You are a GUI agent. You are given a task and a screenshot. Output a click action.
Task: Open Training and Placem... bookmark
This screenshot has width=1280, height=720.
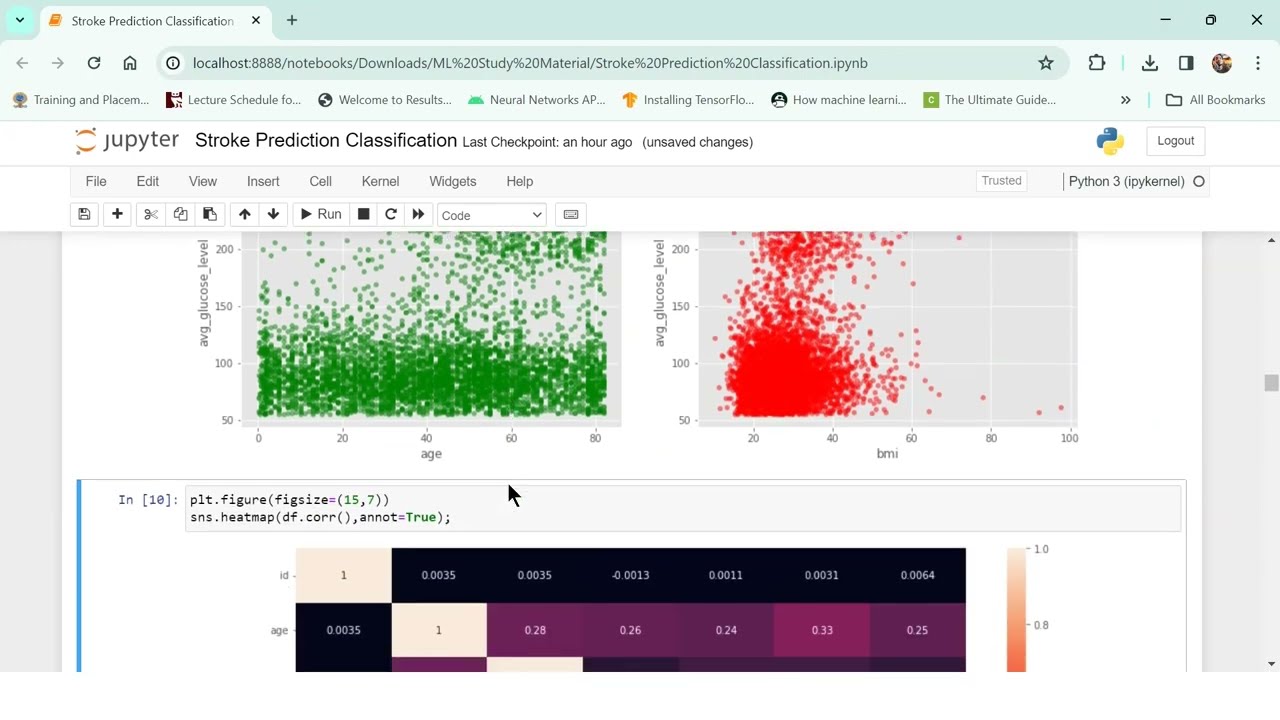(81, 100)
